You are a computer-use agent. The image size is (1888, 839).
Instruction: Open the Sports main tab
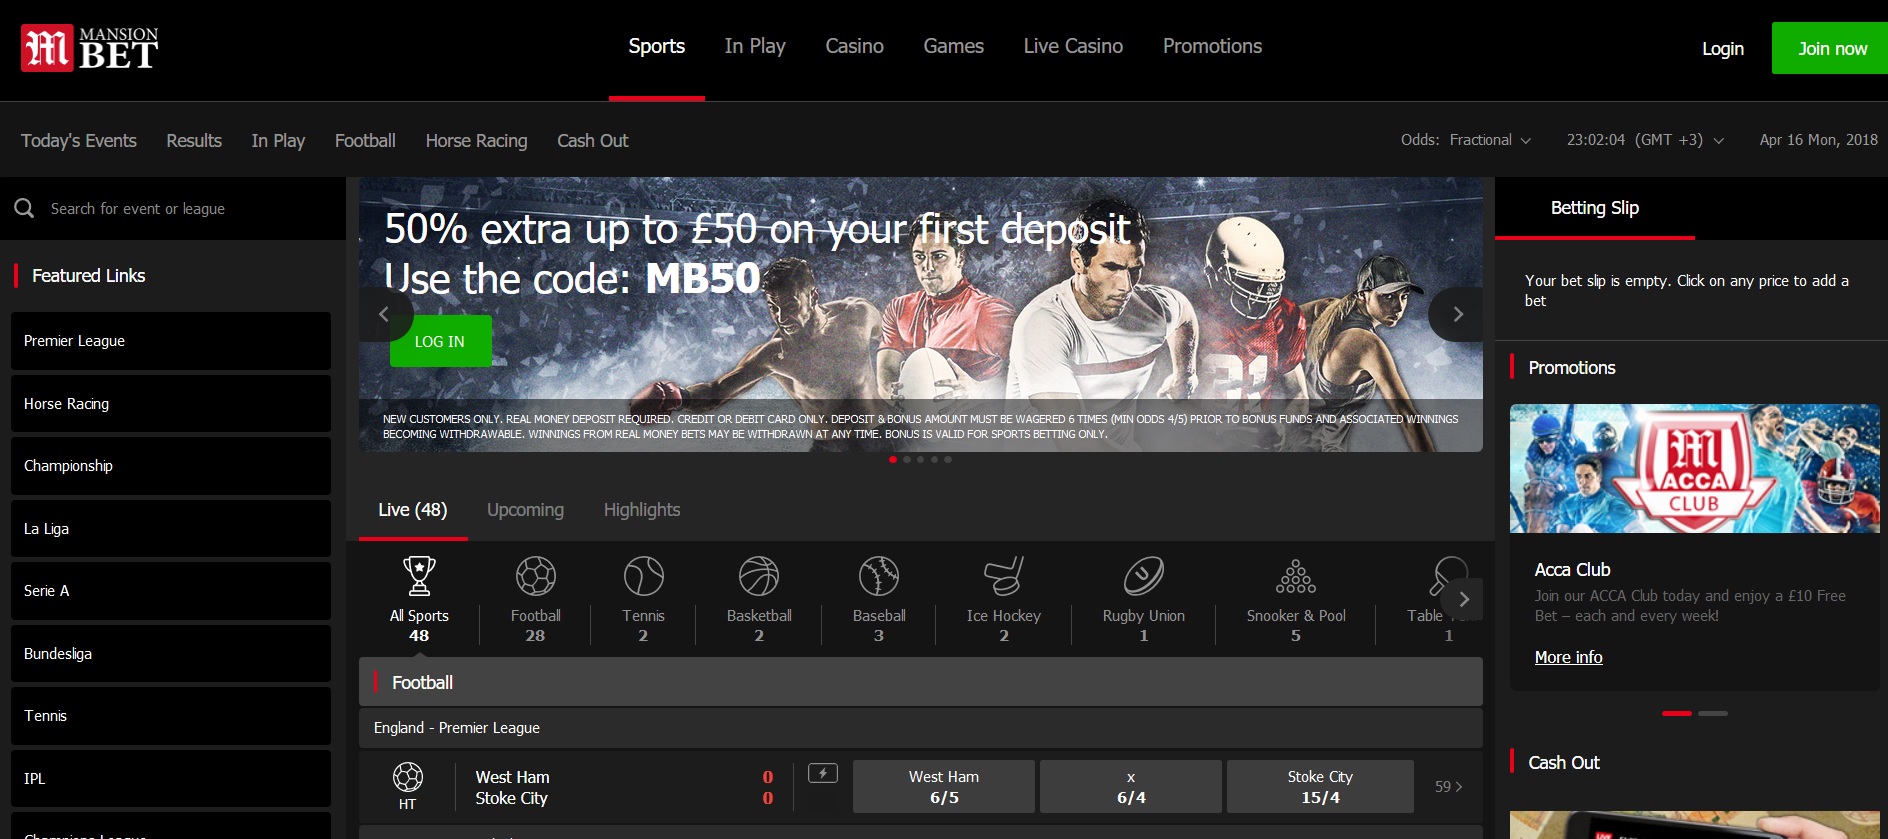tap(657, 46)
